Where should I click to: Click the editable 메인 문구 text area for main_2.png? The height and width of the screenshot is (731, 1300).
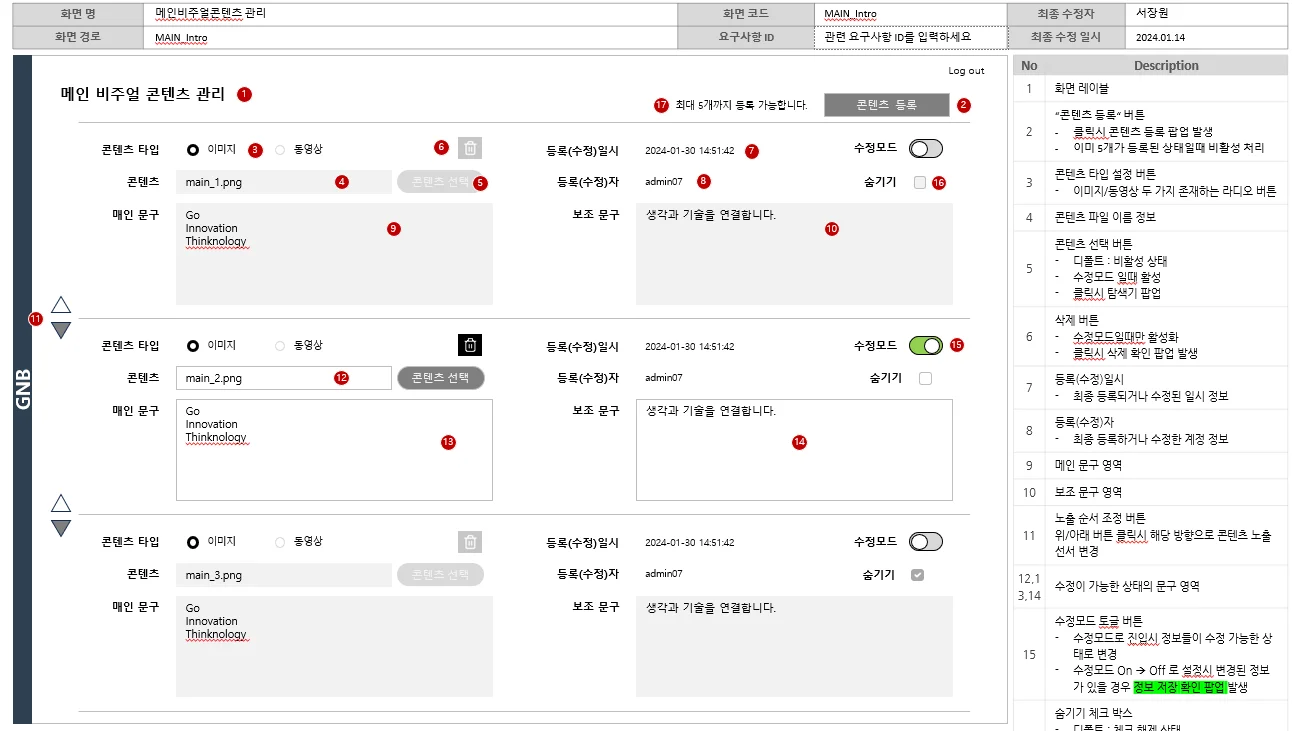(334, 450)
